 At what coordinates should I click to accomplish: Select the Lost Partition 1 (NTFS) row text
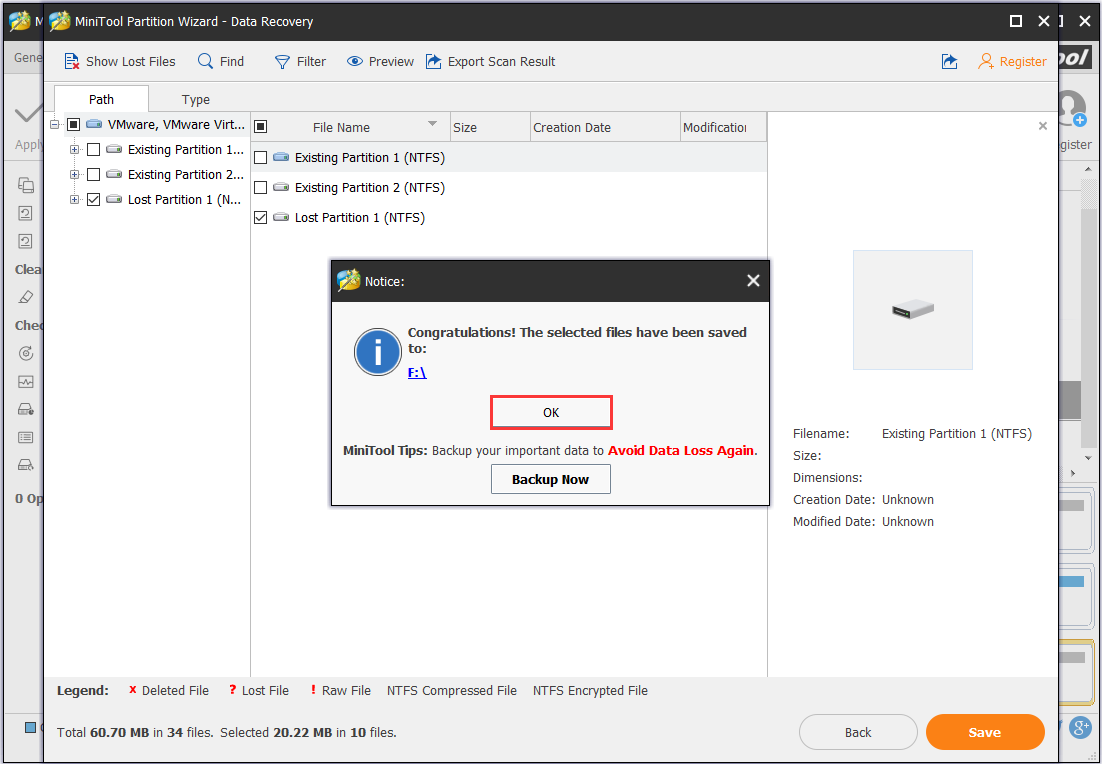(x=360, y=217)
